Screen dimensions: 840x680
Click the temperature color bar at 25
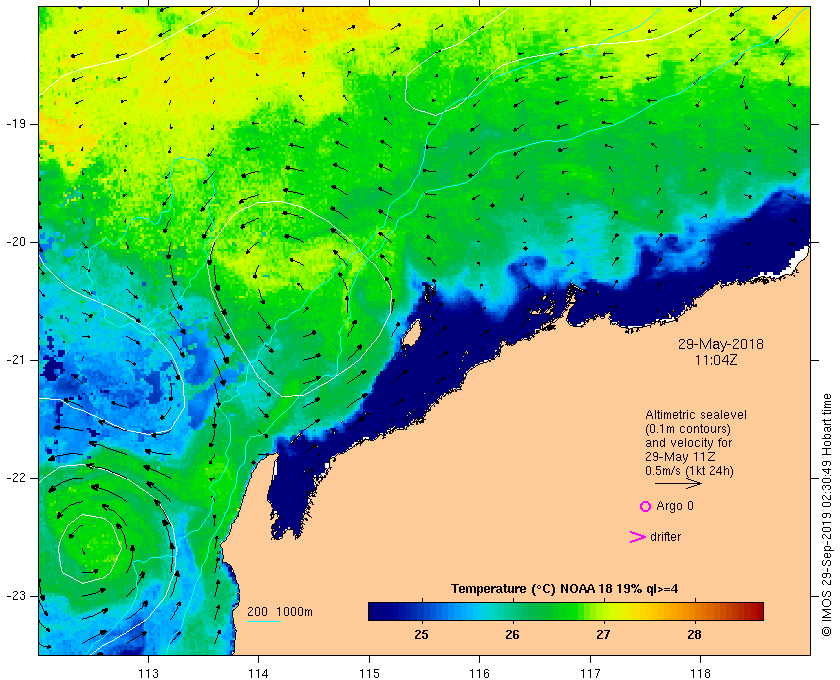422,611
